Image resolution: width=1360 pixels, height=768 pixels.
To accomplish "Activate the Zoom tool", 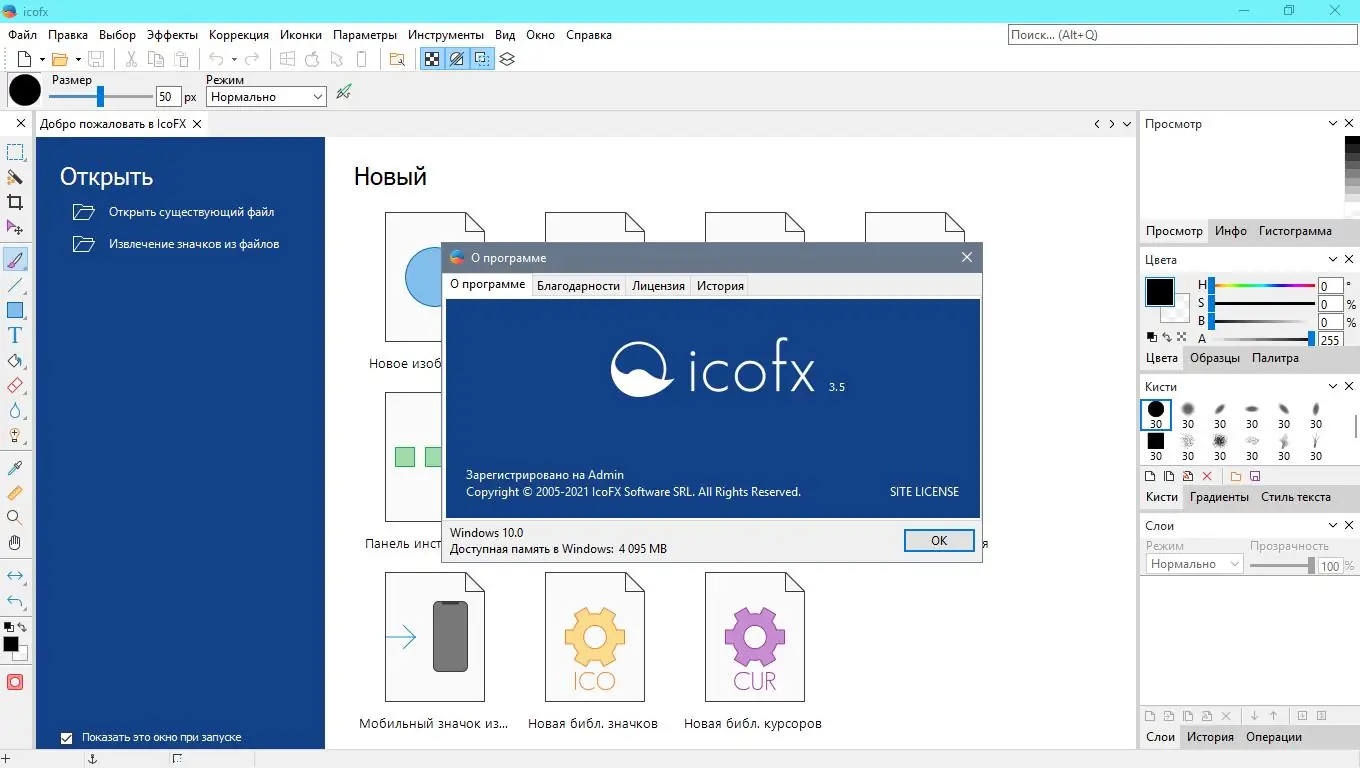I will click(15, 518).
